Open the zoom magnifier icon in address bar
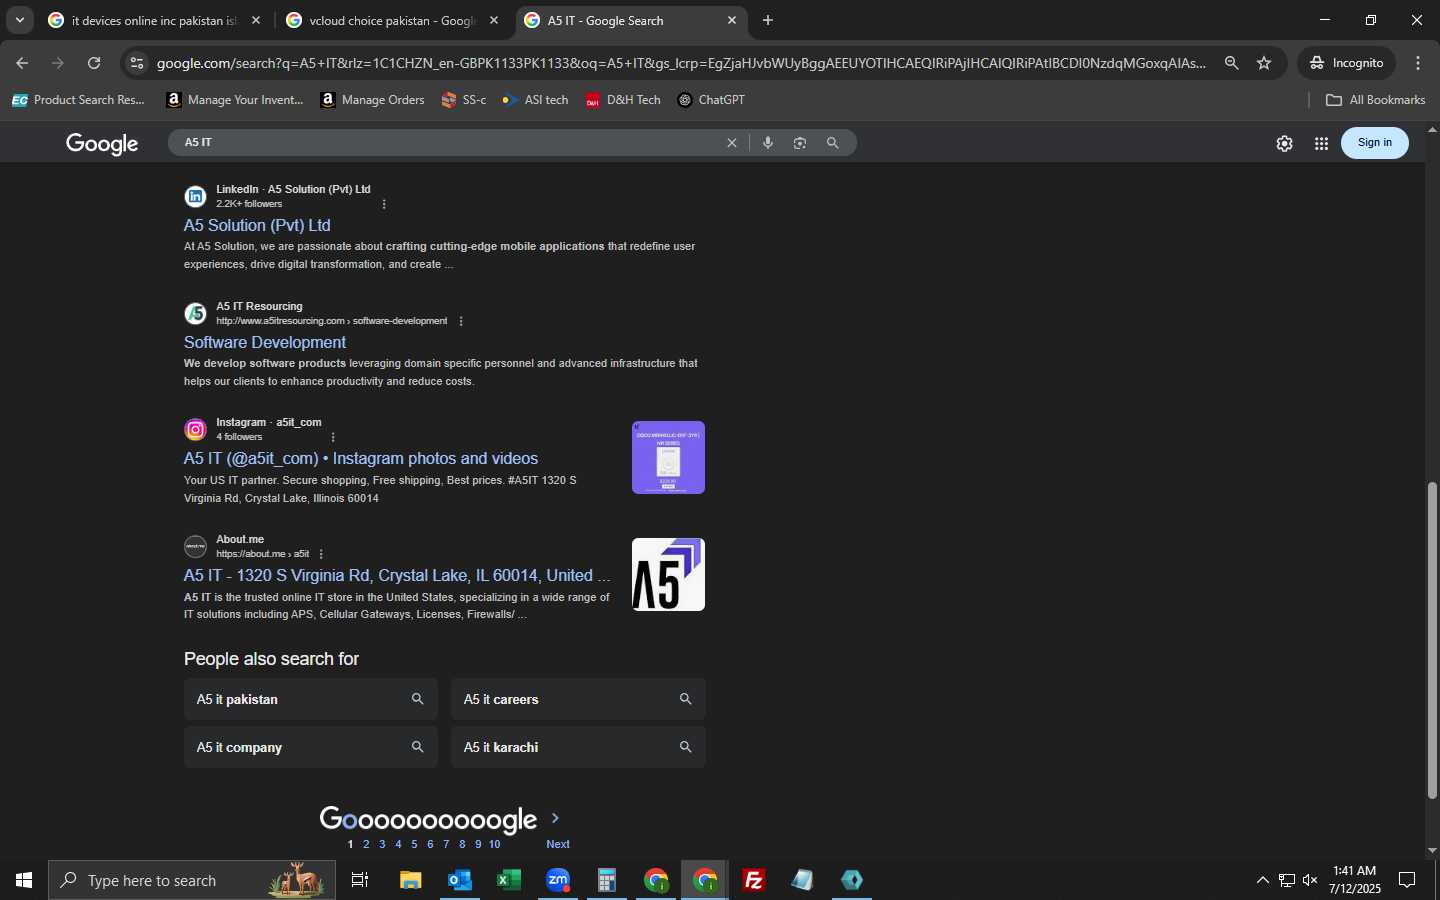The image size is (1440, 900). 1232,63
